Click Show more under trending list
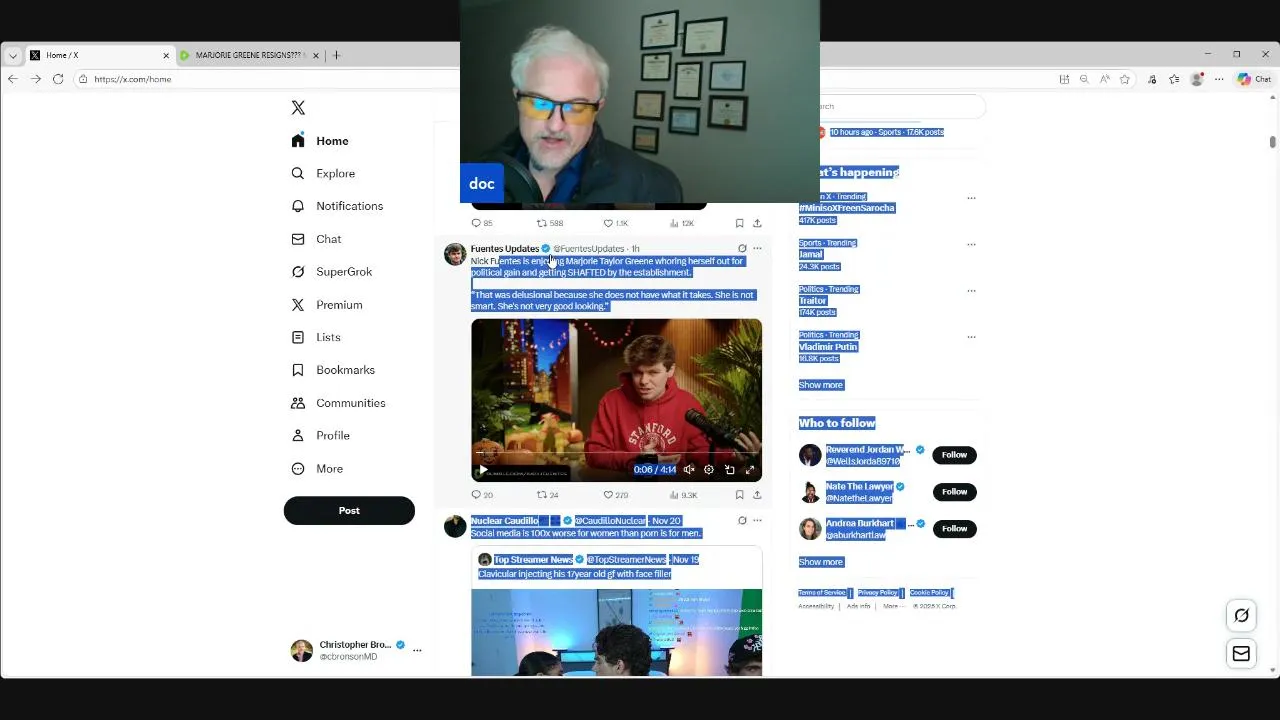1280x720 pixels. pyautogui.click(x=821, y=385)
